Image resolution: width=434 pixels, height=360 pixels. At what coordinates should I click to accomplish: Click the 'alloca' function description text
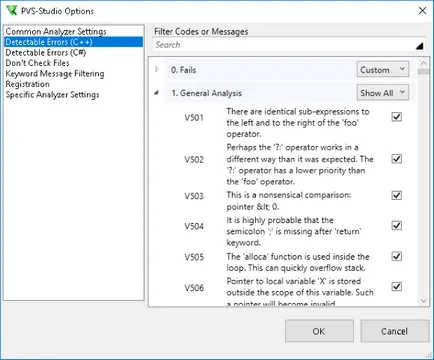pyautogui.click(x=298, y=262)
